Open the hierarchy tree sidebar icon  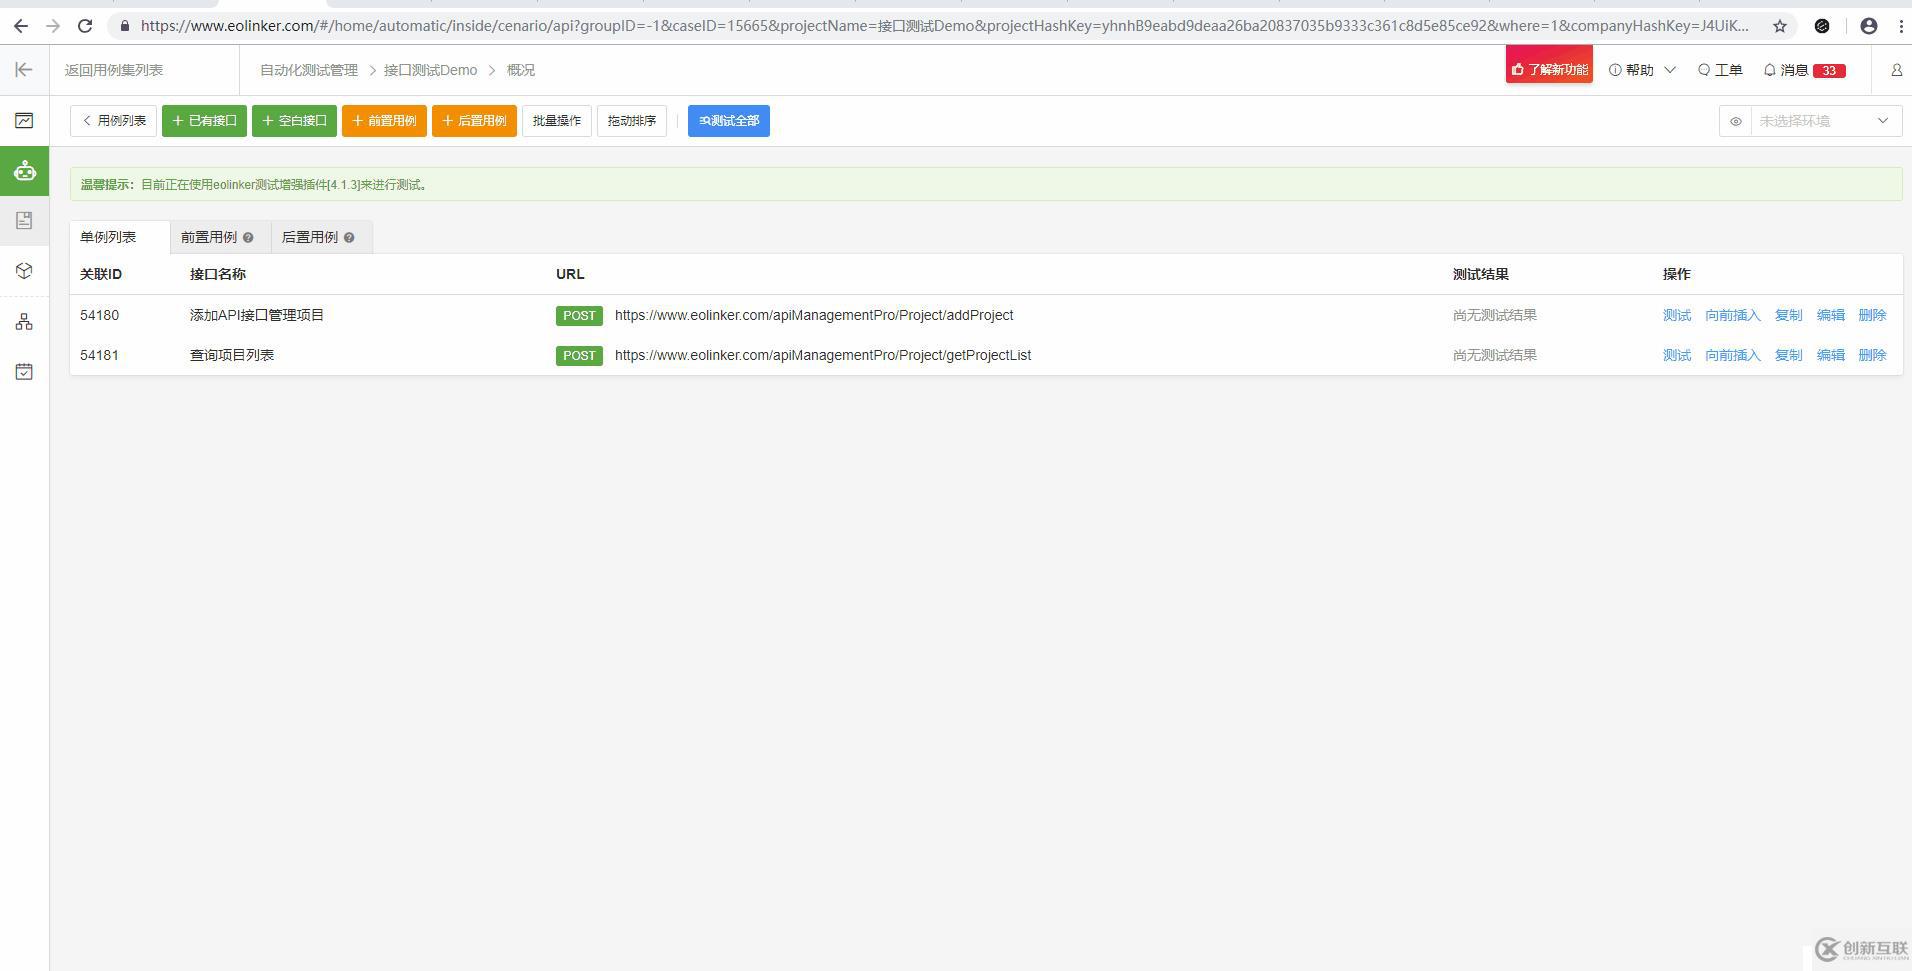tap(24, 322)
